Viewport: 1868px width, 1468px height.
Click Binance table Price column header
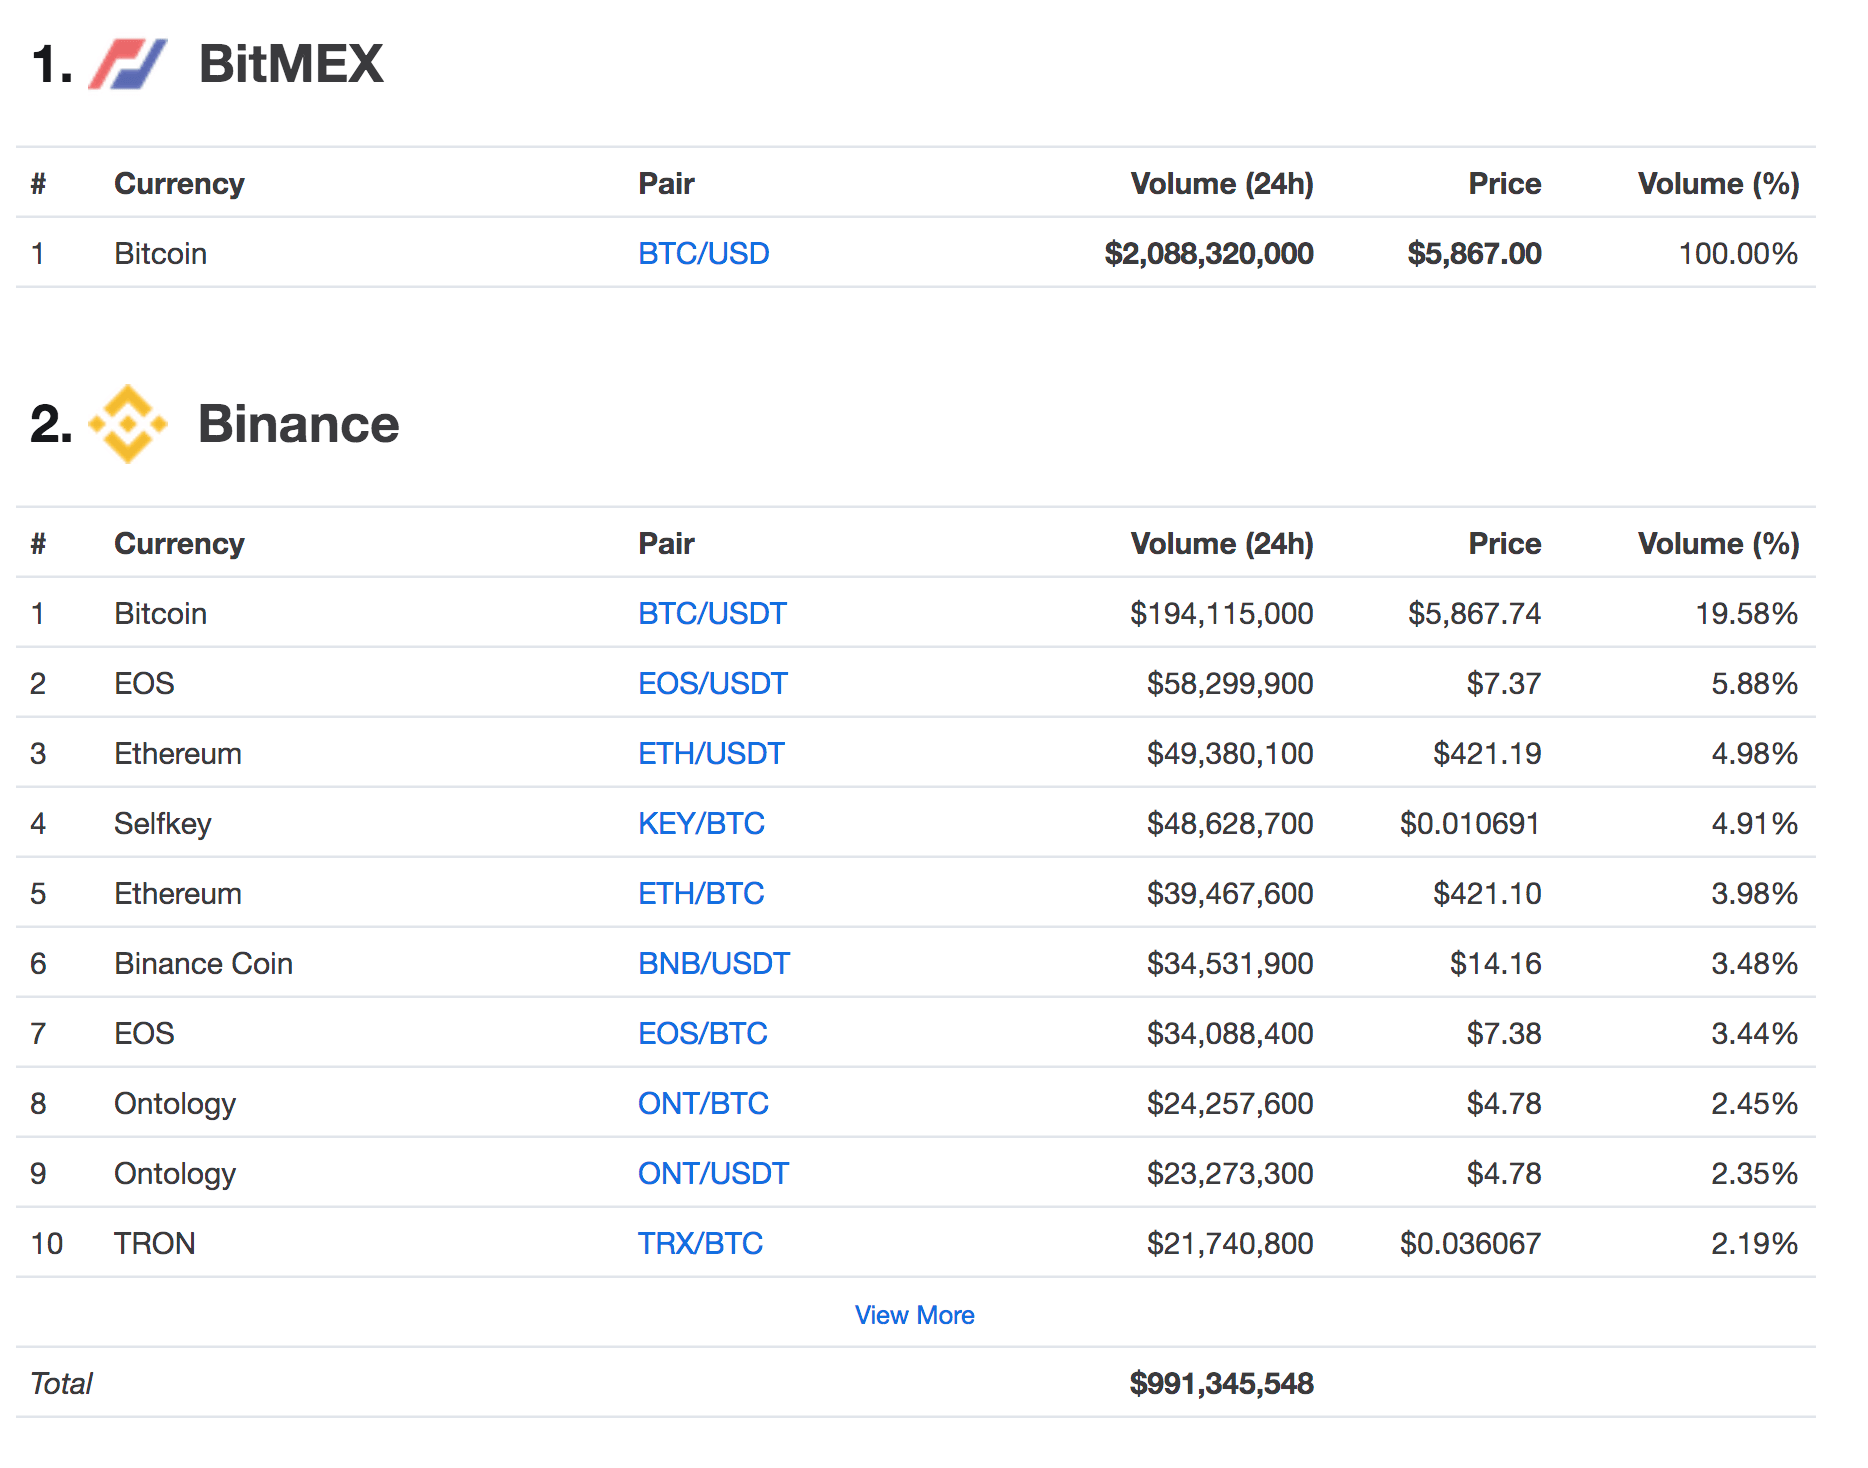[1504, 544]
